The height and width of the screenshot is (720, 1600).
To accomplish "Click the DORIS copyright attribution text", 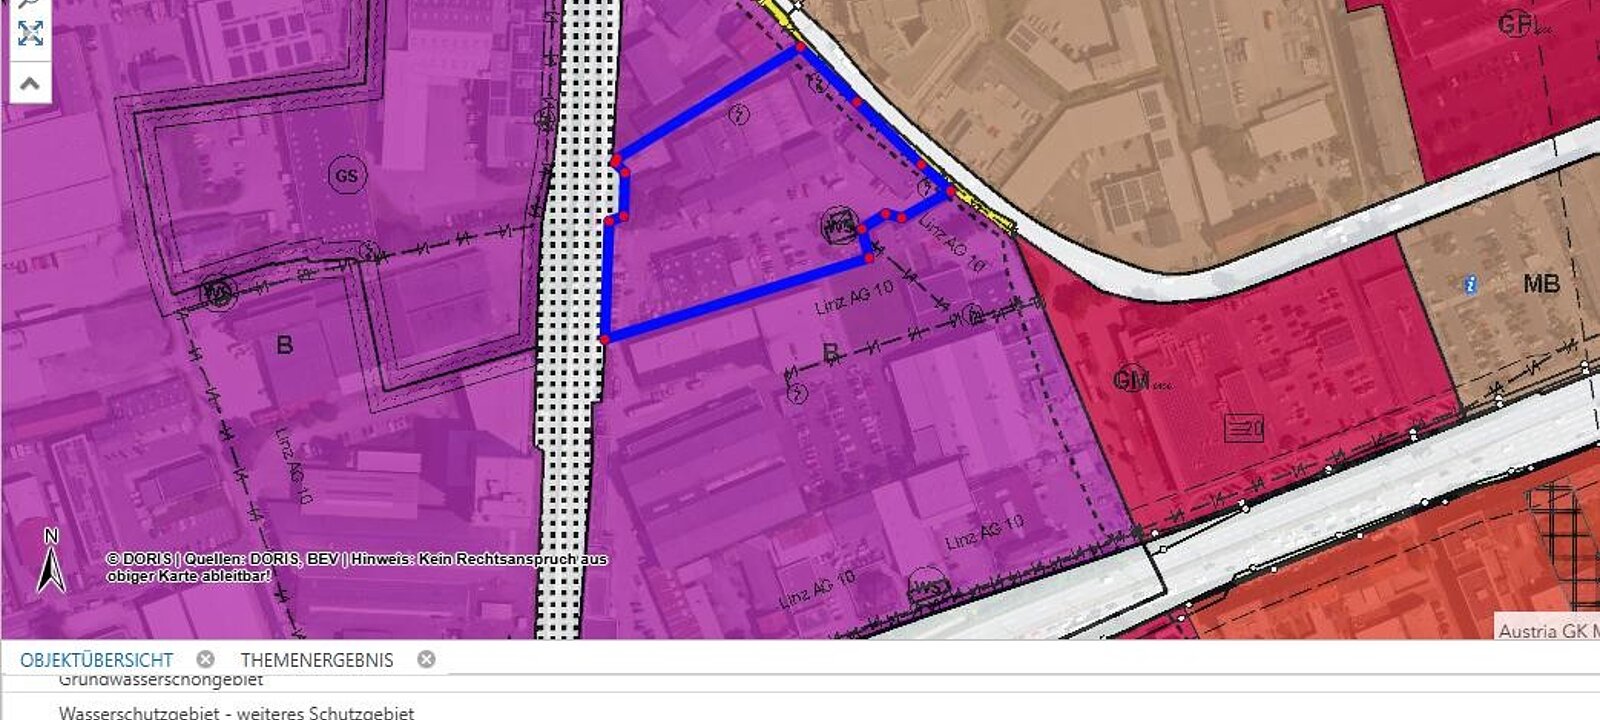I will point(356,567).
